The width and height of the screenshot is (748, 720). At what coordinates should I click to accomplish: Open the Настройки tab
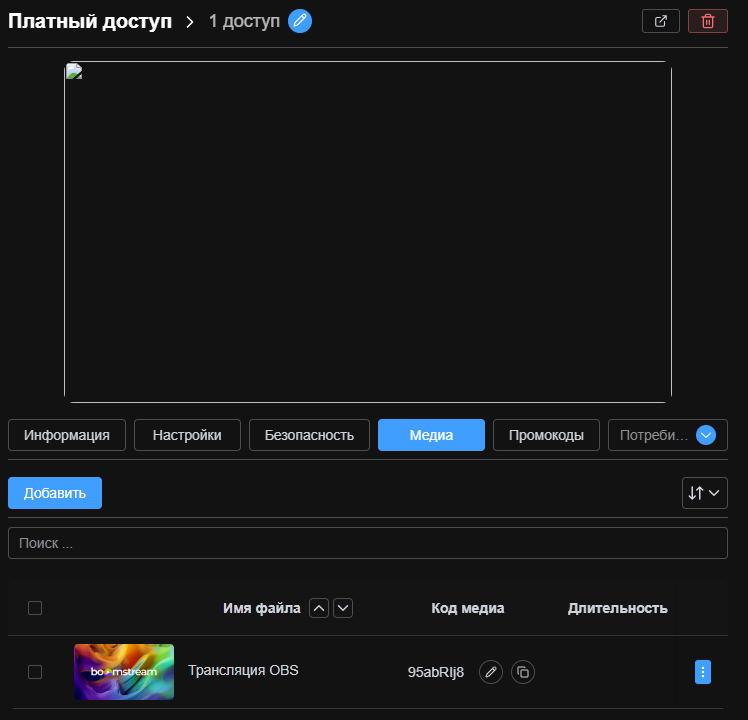187,435
